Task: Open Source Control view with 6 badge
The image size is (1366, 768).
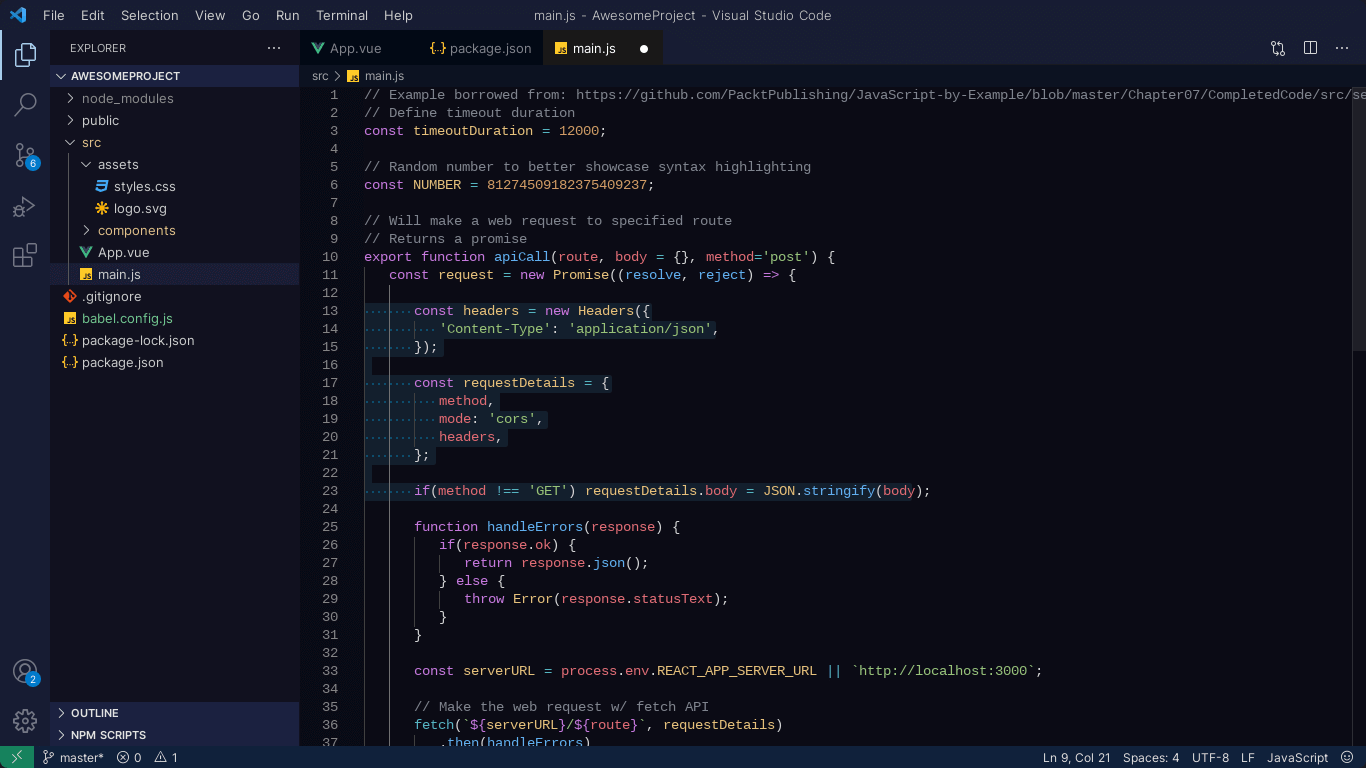Action: click(x=25, y=155)
